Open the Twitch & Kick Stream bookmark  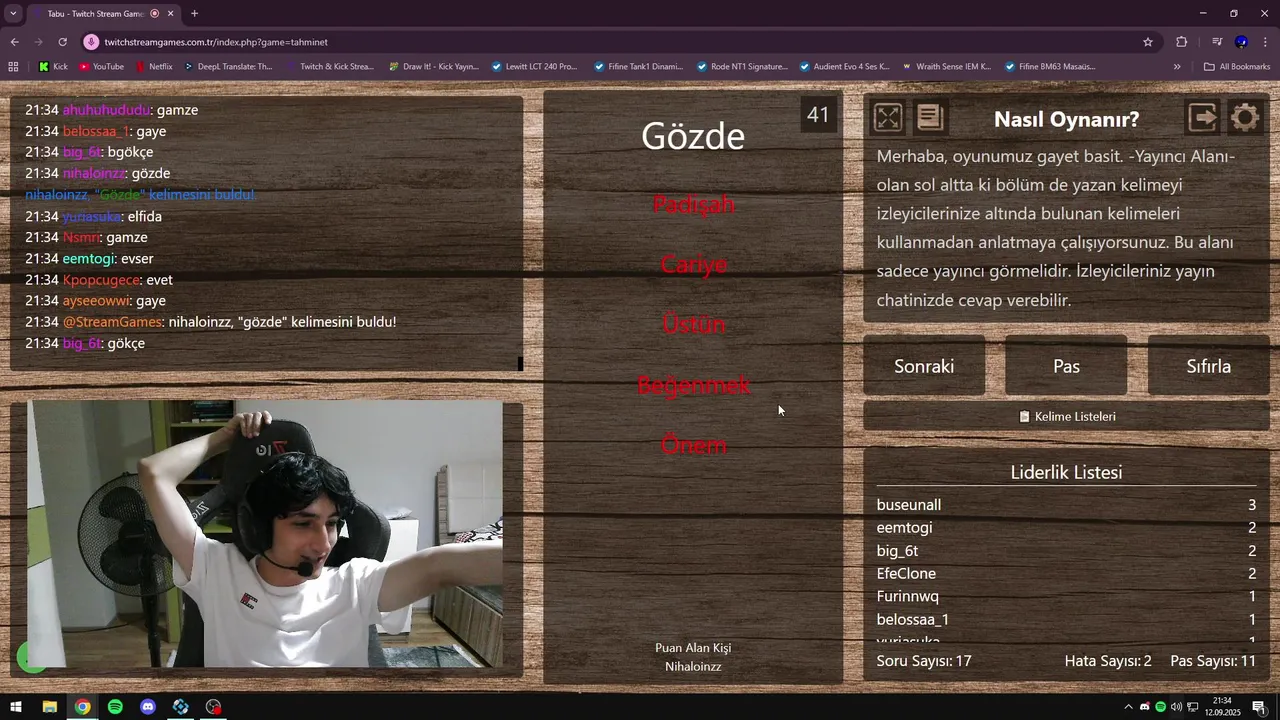[x=330, y=67]
